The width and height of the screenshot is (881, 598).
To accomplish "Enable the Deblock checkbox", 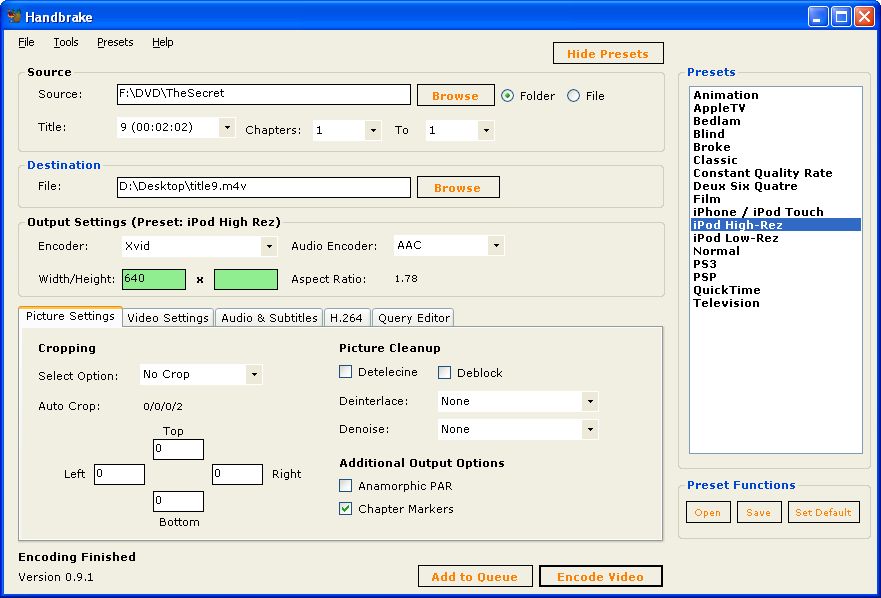I will (x=445, y=373).
